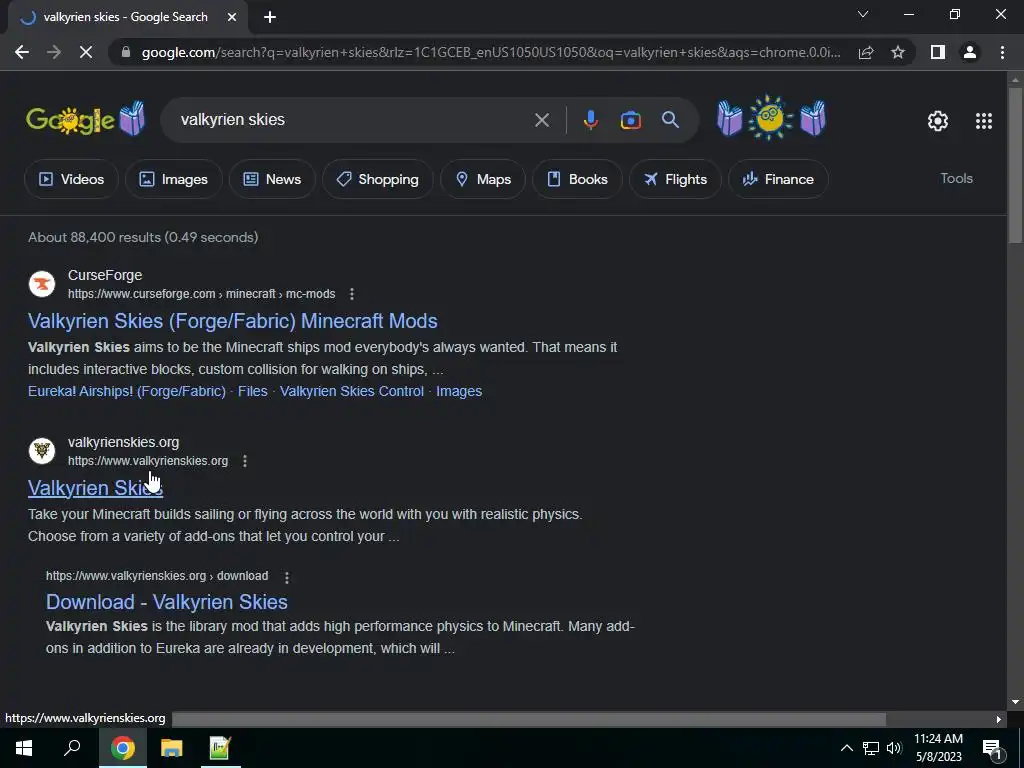The height and width of the screenshot is (768, 1024).
Task: Stop loading the page
Action: point(86,52)
